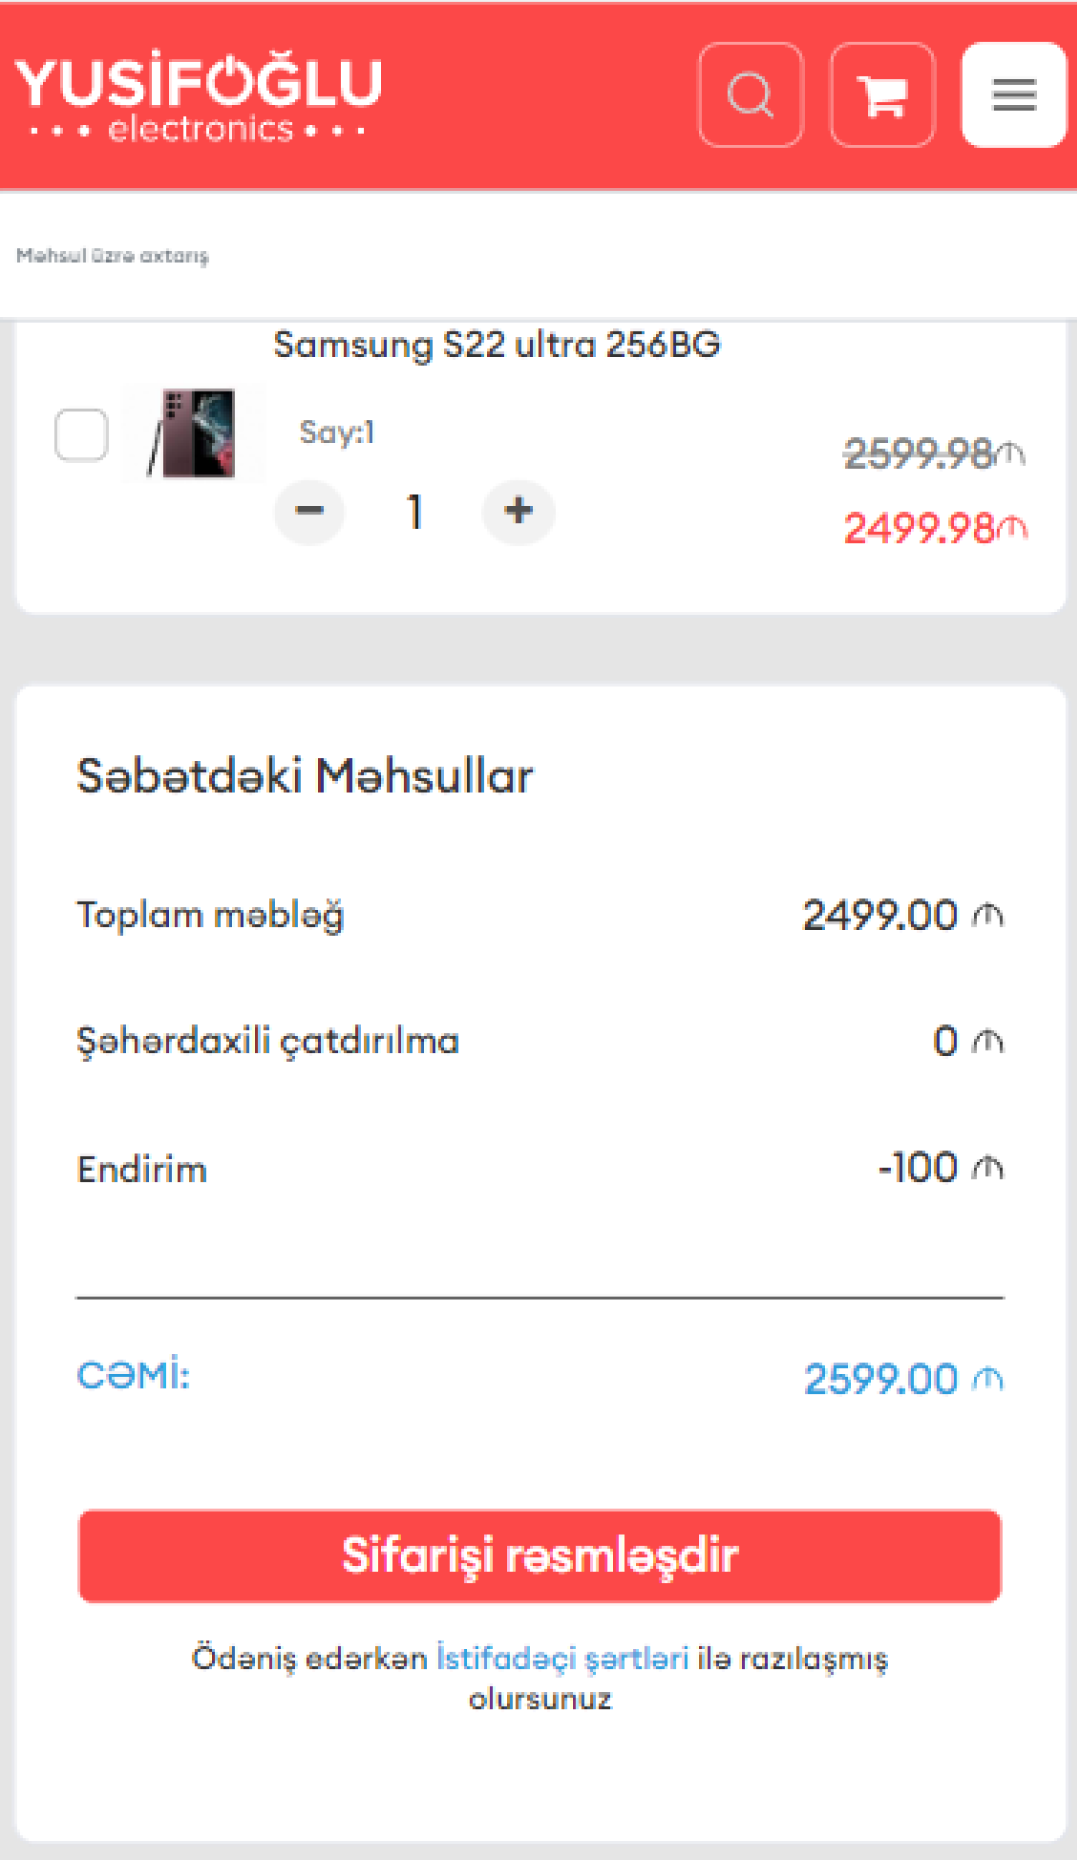Image resolution: width=1077 pixels, height=1860 pixels.
Task: Click the quantity value 1
Action: coord(414,512)
